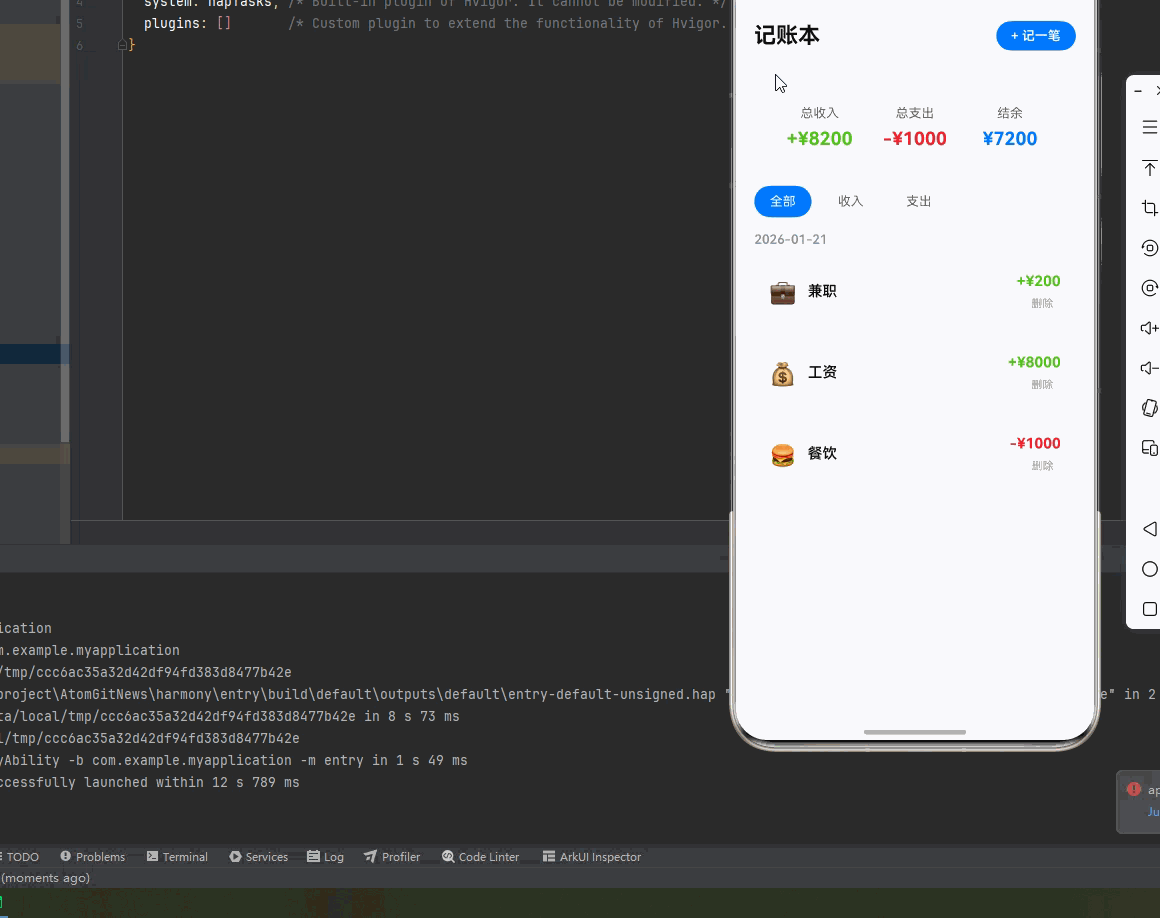Decrease emulator volume with speaker minus icon
This screenshot has height=918, width=1160.
pyautogui.click(x=1150, y=368)
